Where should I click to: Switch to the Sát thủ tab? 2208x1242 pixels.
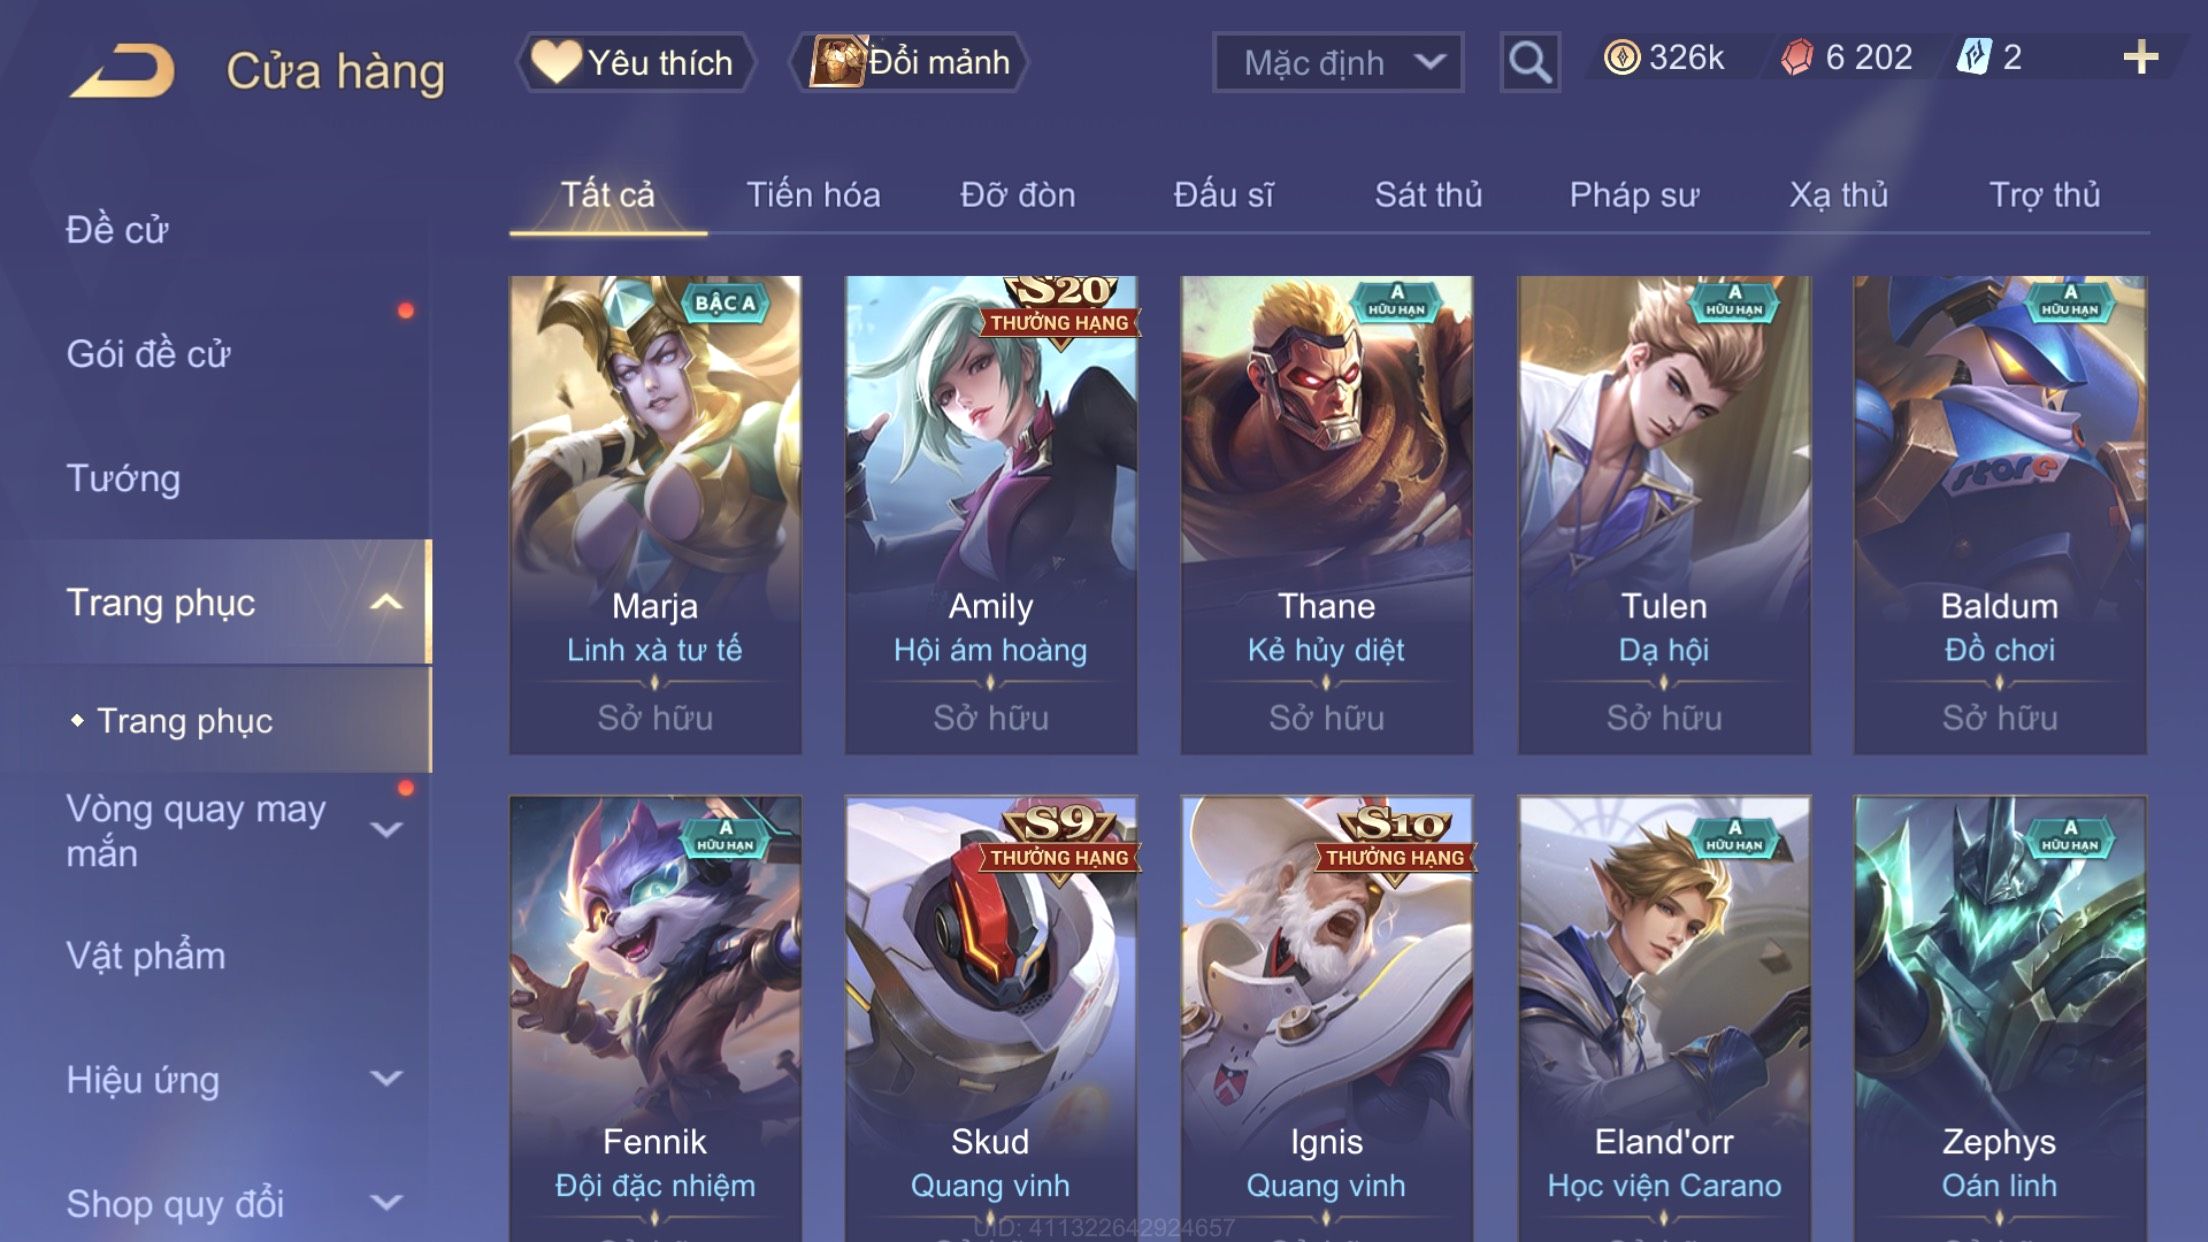tap(1428, 195)
